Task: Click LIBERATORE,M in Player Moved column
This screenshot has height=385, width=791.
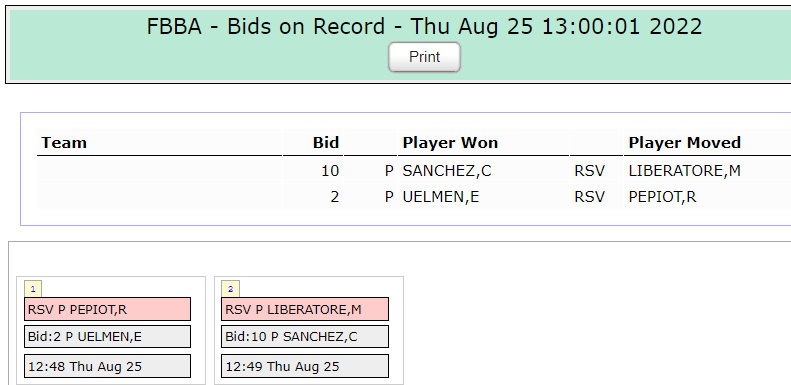Action: (x=685, y=171)
